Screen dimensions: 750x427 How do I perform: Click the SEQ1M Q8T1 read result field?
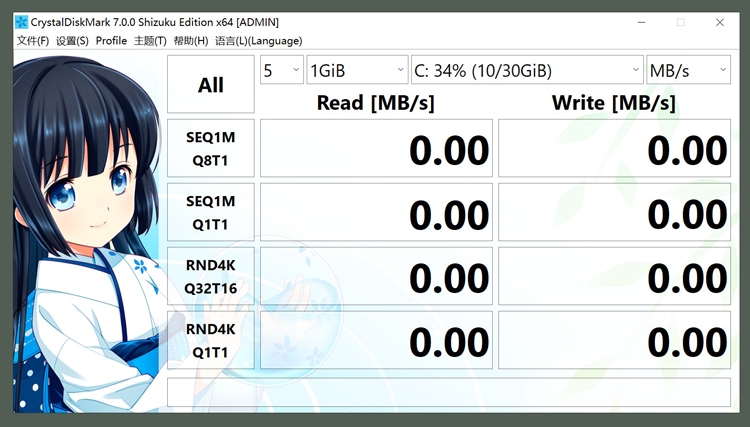[x=376, y=149]
